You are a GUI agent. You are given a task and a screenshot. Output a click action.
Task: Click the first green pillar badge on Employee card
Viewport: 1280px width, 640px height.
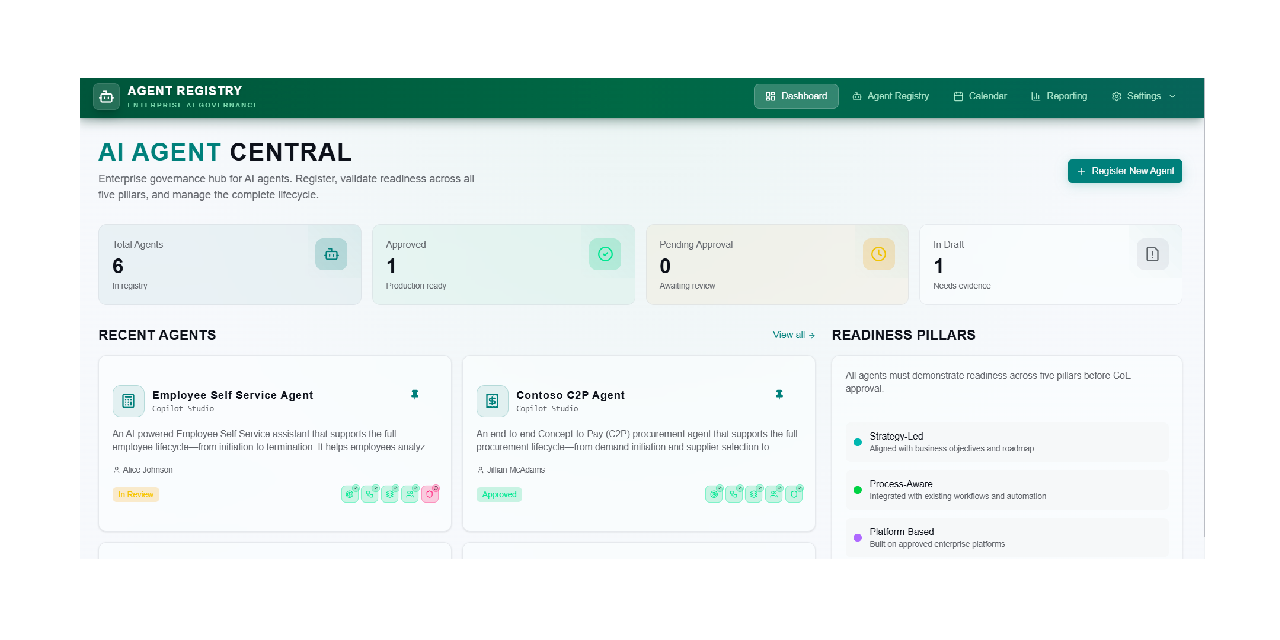coord(350,494)
